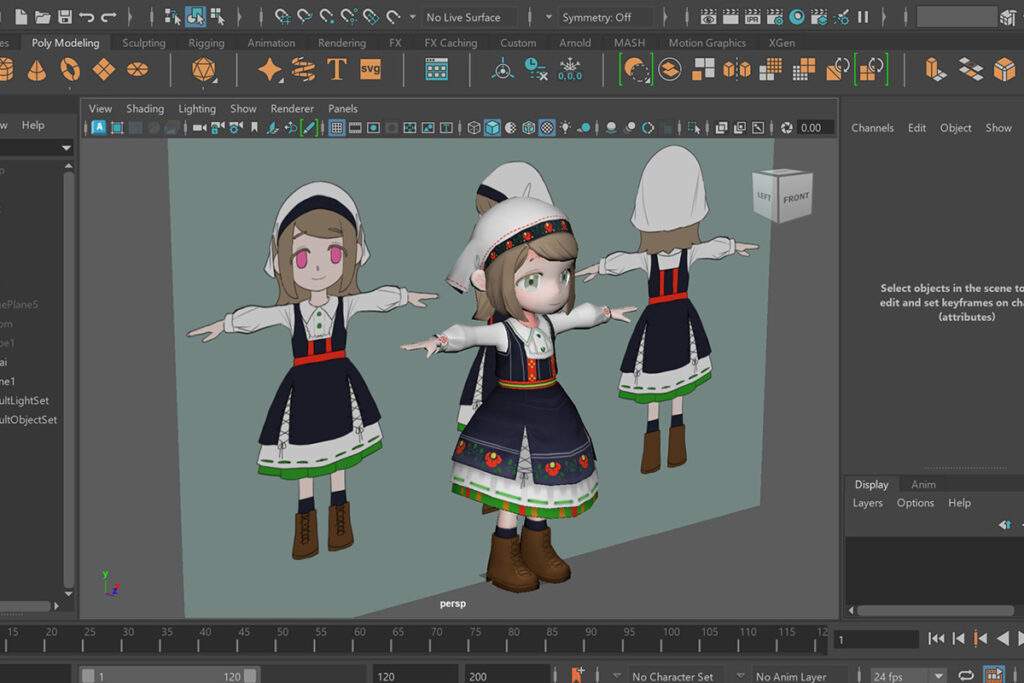Click the Save scene icon
The width and height of the screenshot is (1024, 683).
(x=65, y=17)
